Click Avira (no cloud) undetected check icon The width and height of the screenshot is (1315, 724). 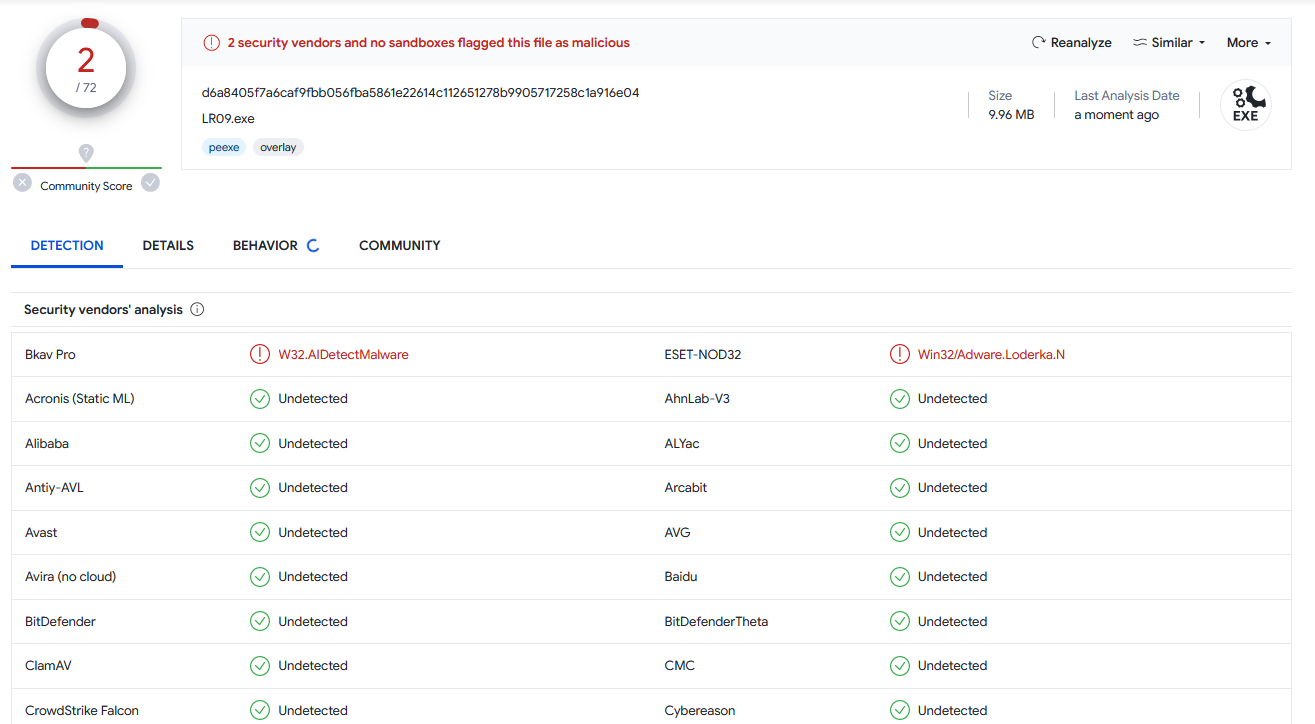(x=260, y=577)
